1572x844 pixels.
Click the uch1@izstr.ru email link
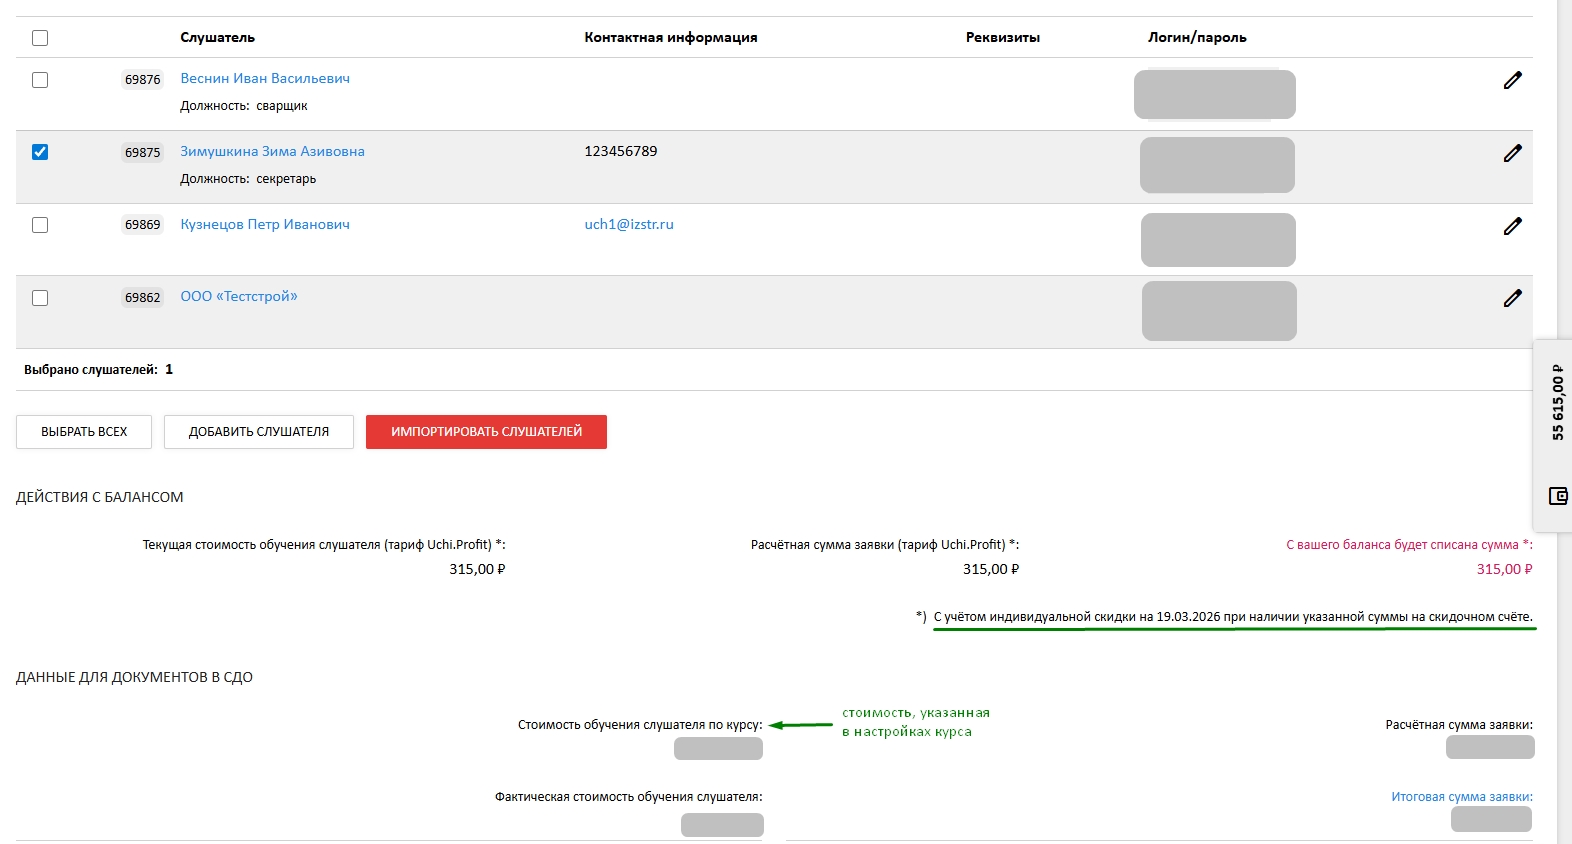[629, 224]
